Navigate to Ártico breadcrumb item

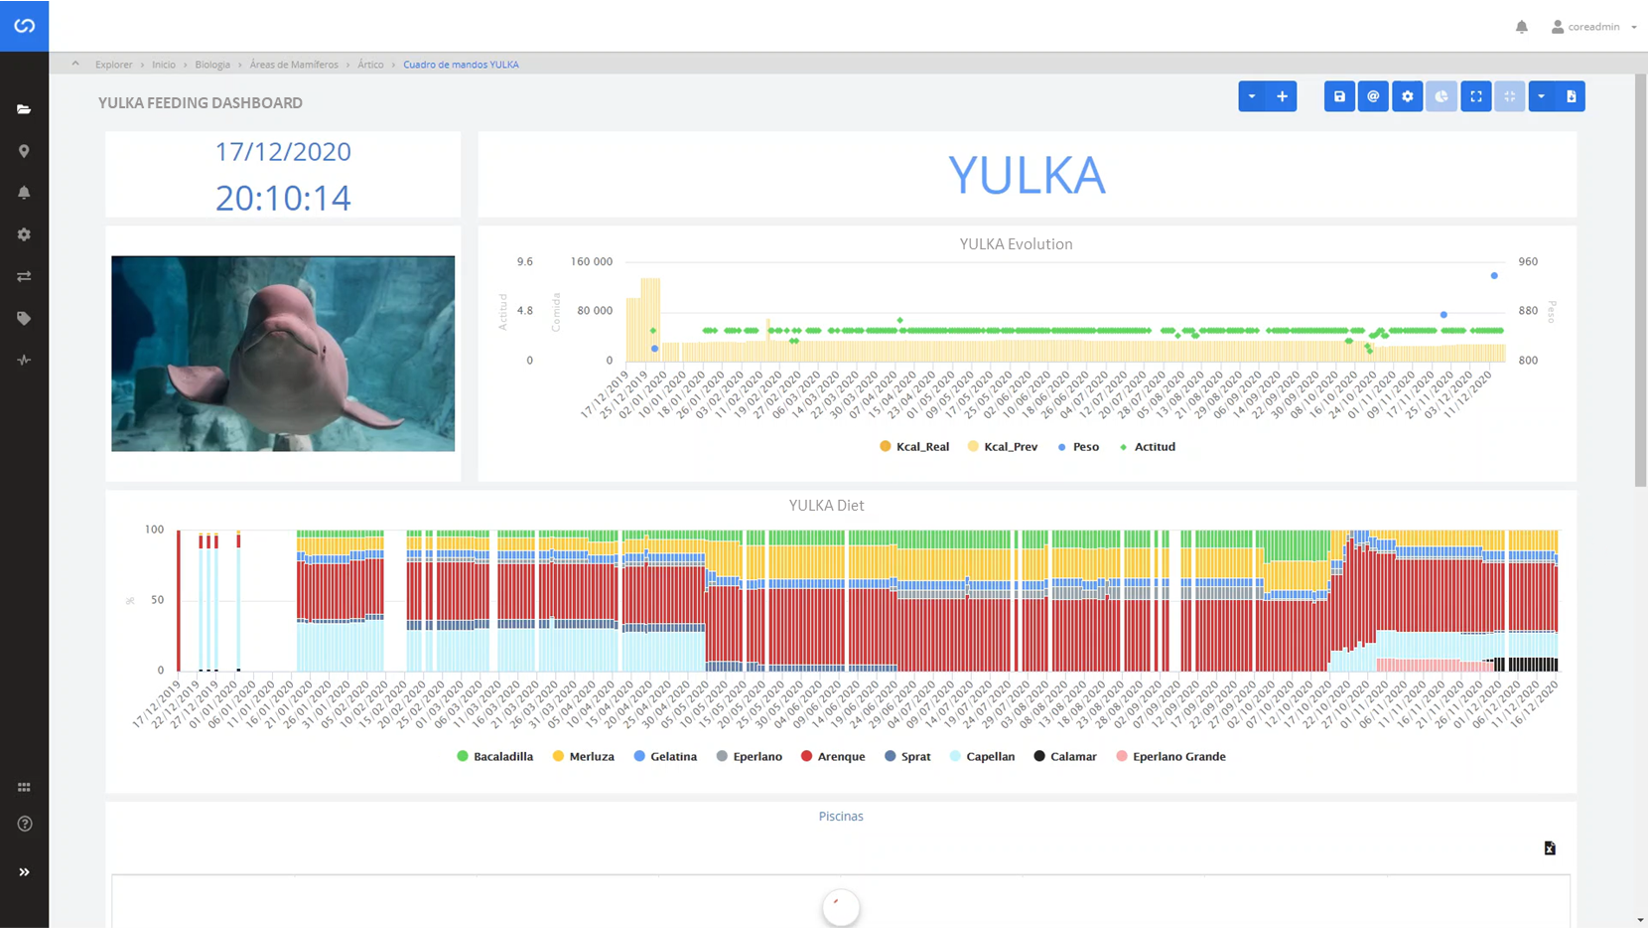[370, 65]
